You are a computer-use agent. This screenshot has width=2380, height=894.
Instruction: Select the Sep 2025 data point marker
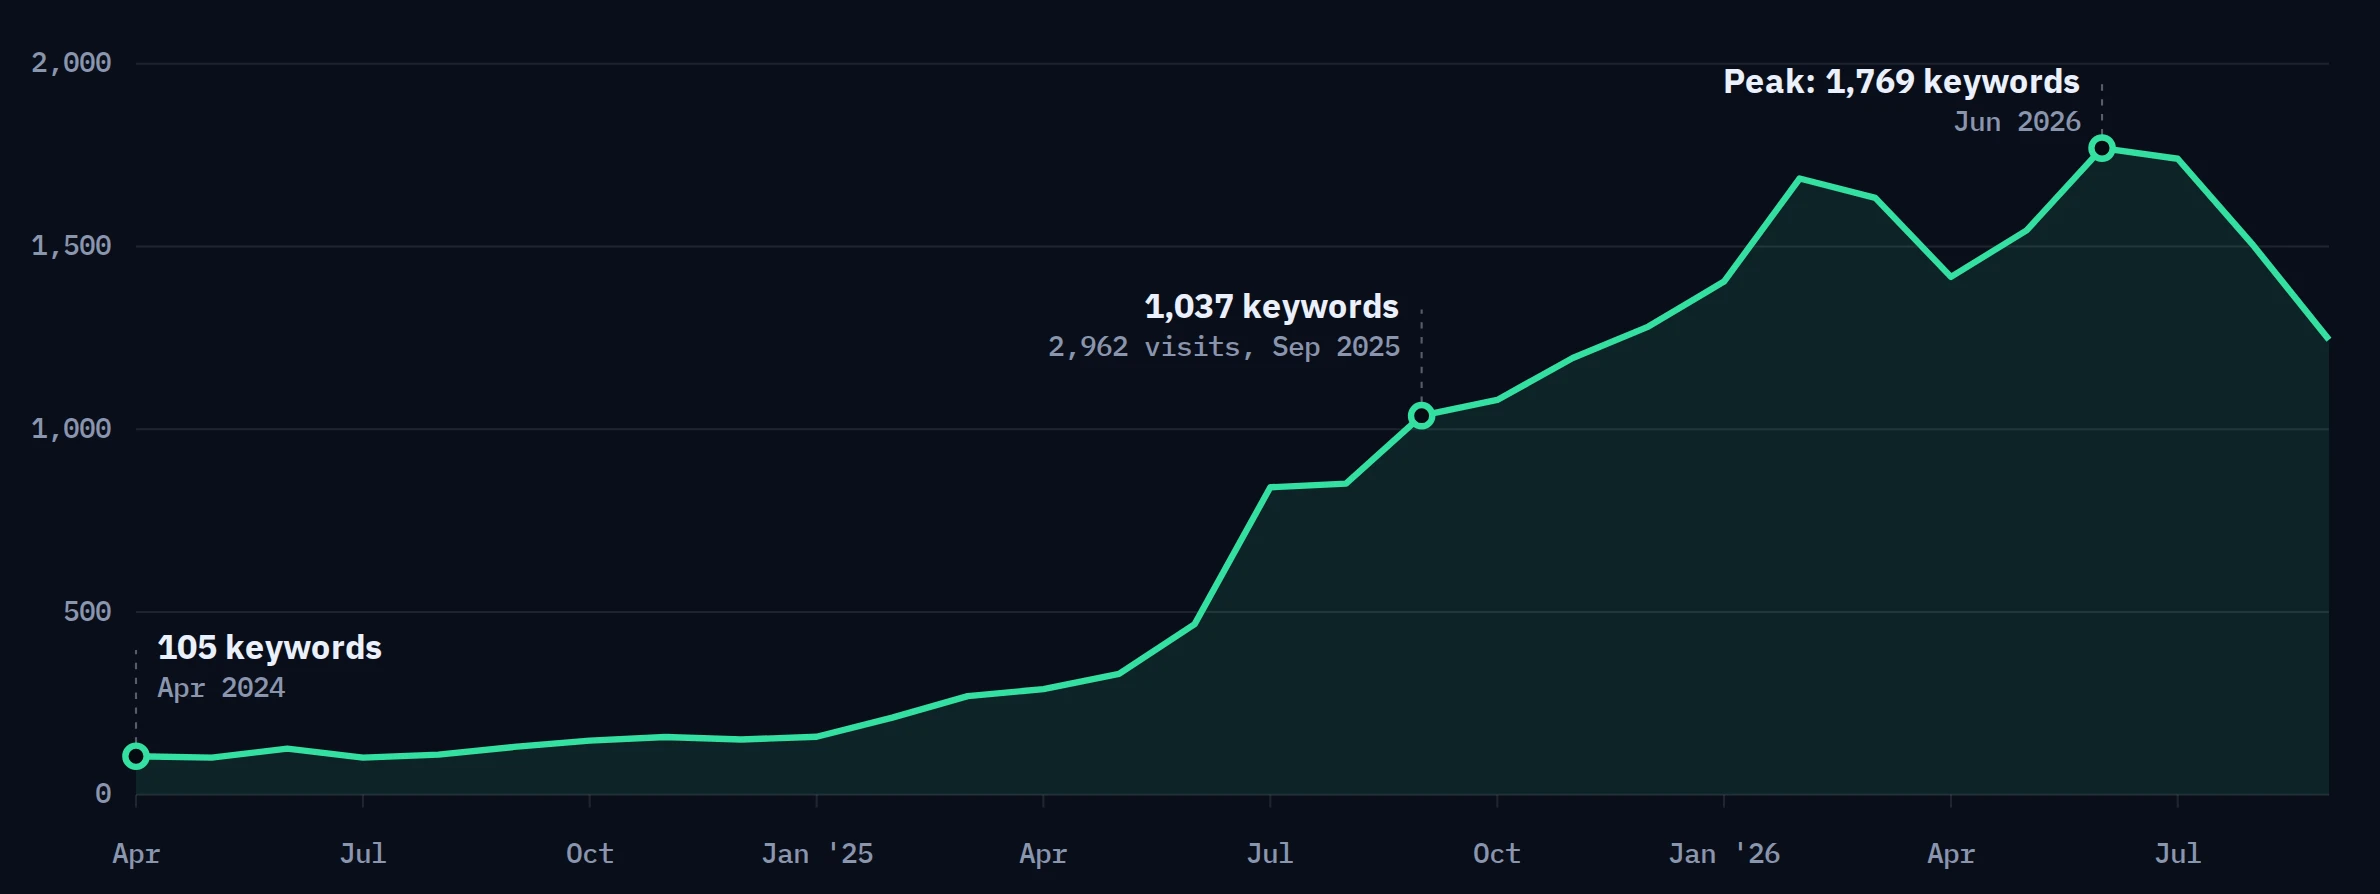(x=1421, y=415)
